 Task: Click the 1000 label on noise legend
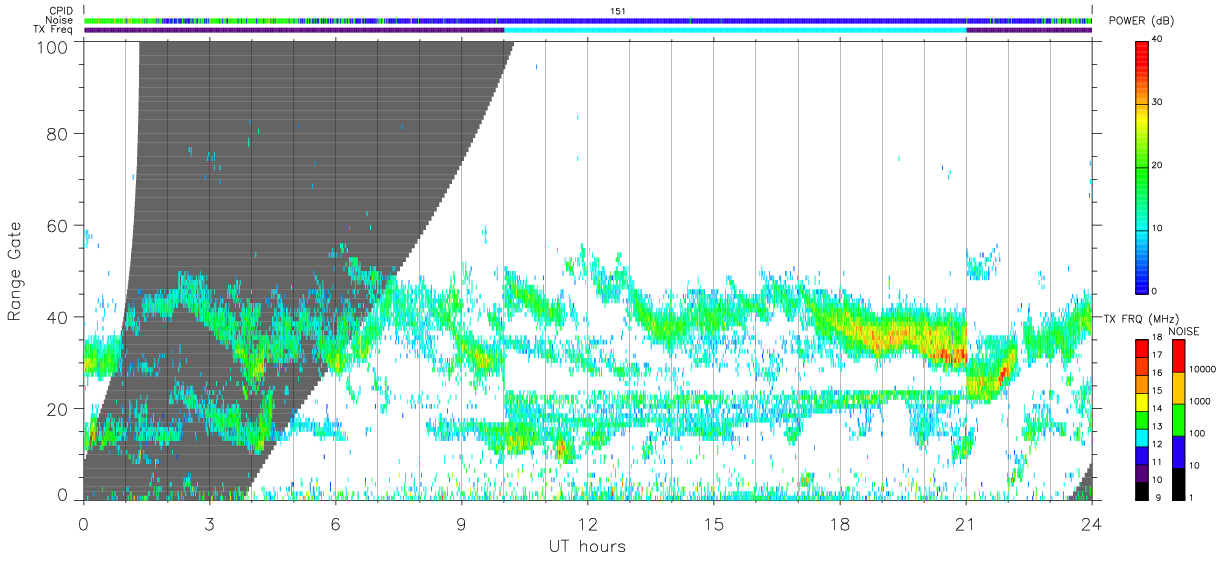pos(1199,401)
